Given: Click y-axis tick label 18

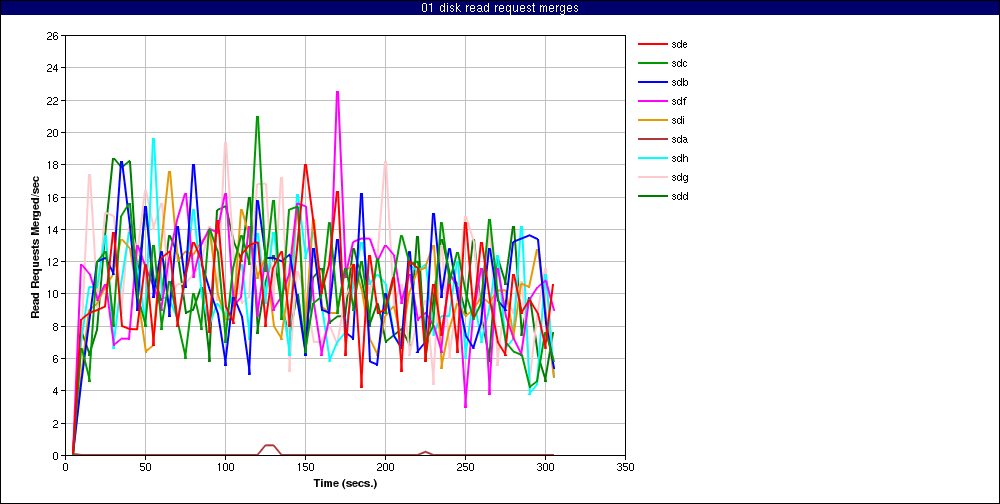Looking at the screenshot, I should pyautogui.click(x=52, y=165).
